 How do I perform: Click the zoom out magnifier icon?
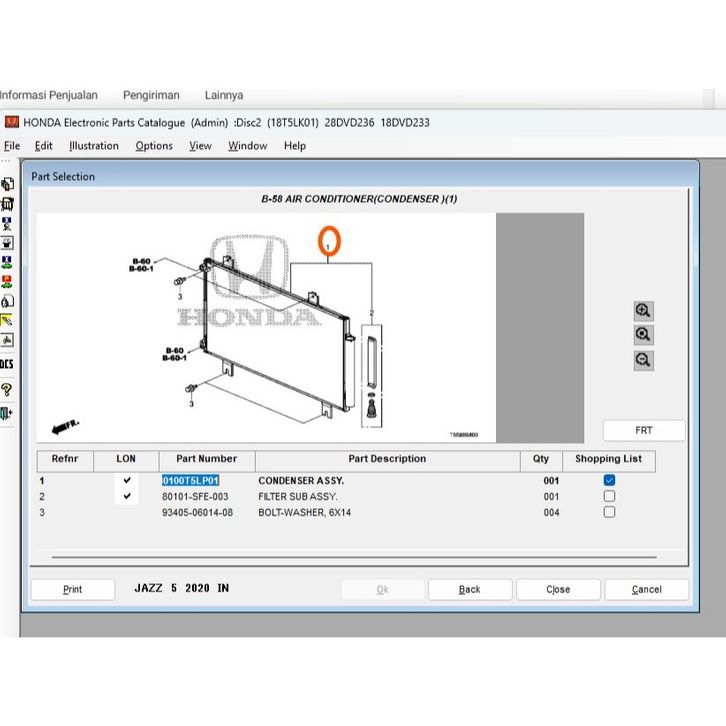click(643, 360)
